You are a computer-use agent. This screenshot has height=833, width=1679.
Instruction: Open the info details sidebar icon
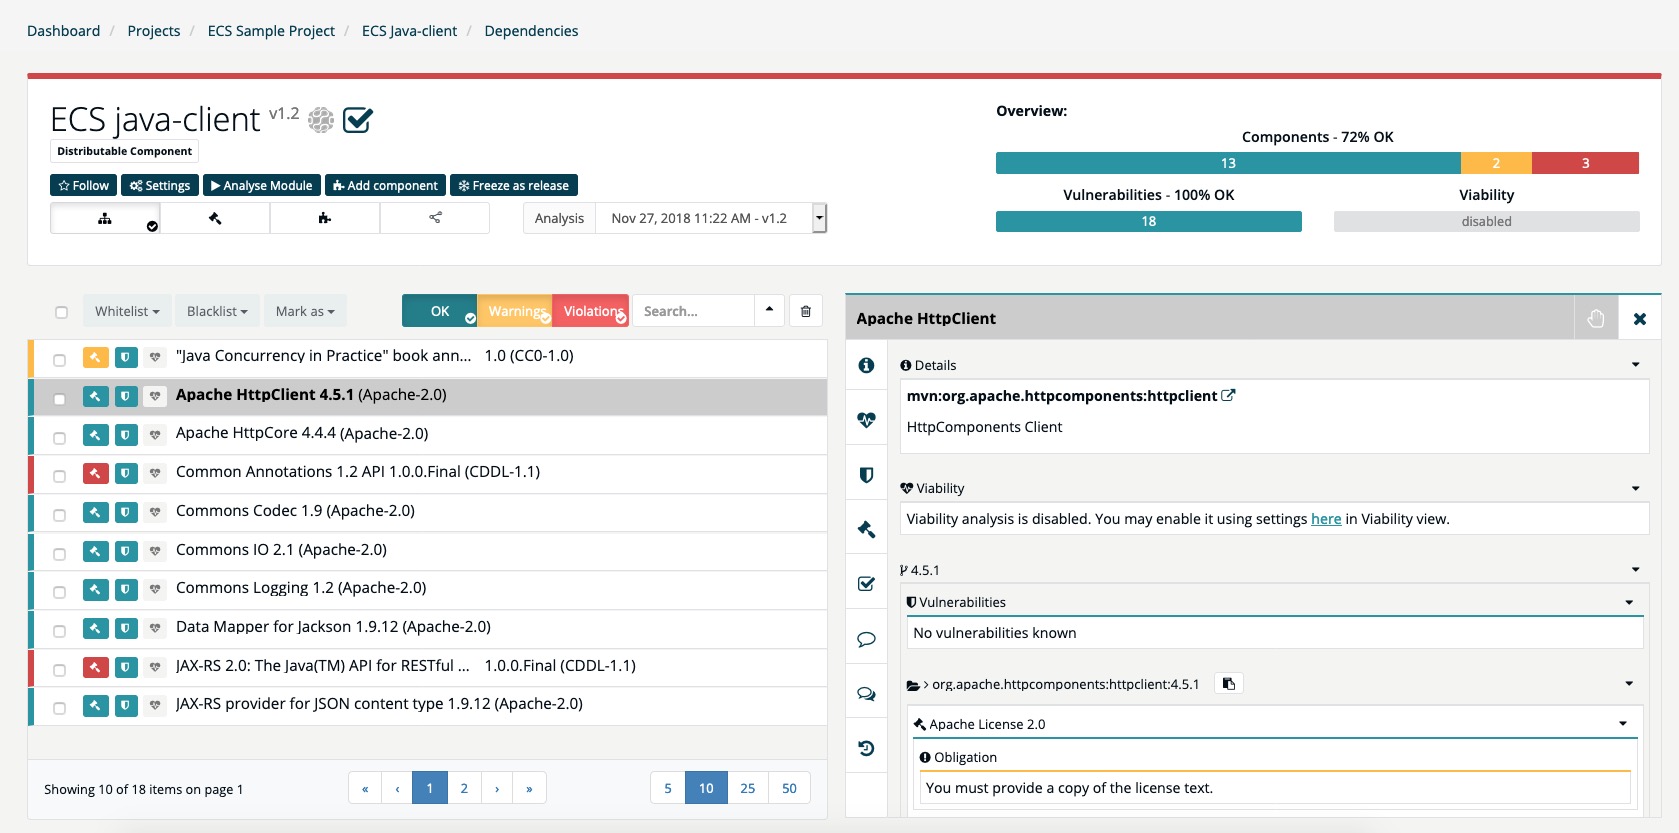point(866,366)
